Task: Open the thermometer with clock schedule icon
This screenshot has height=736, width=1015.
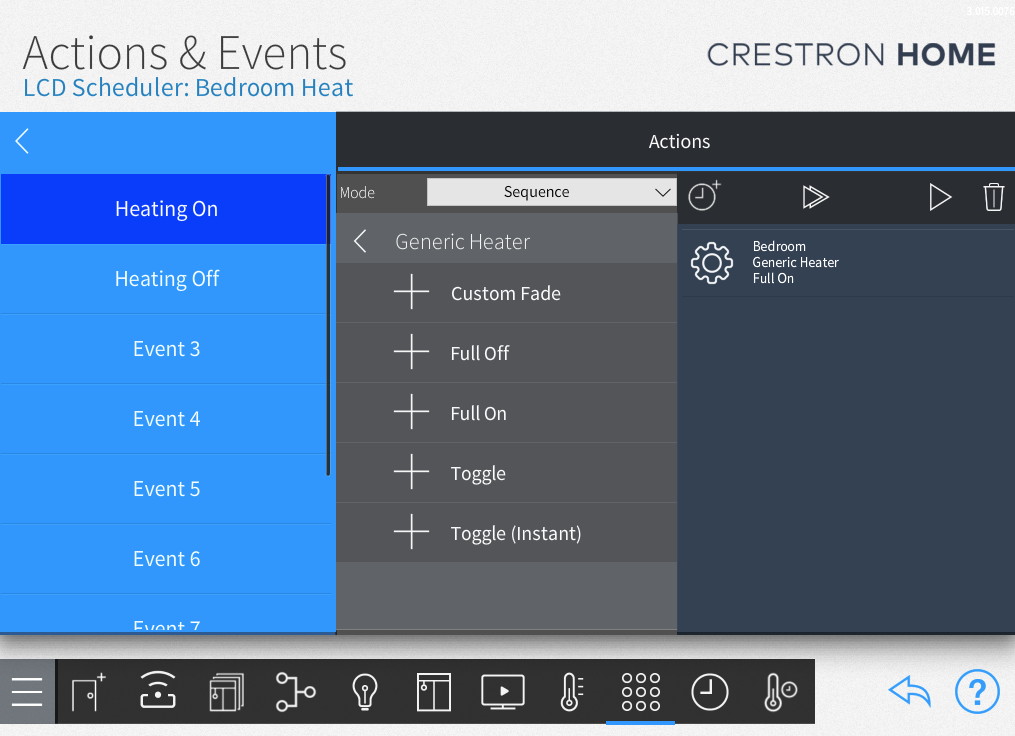Action: coord(780,691)
